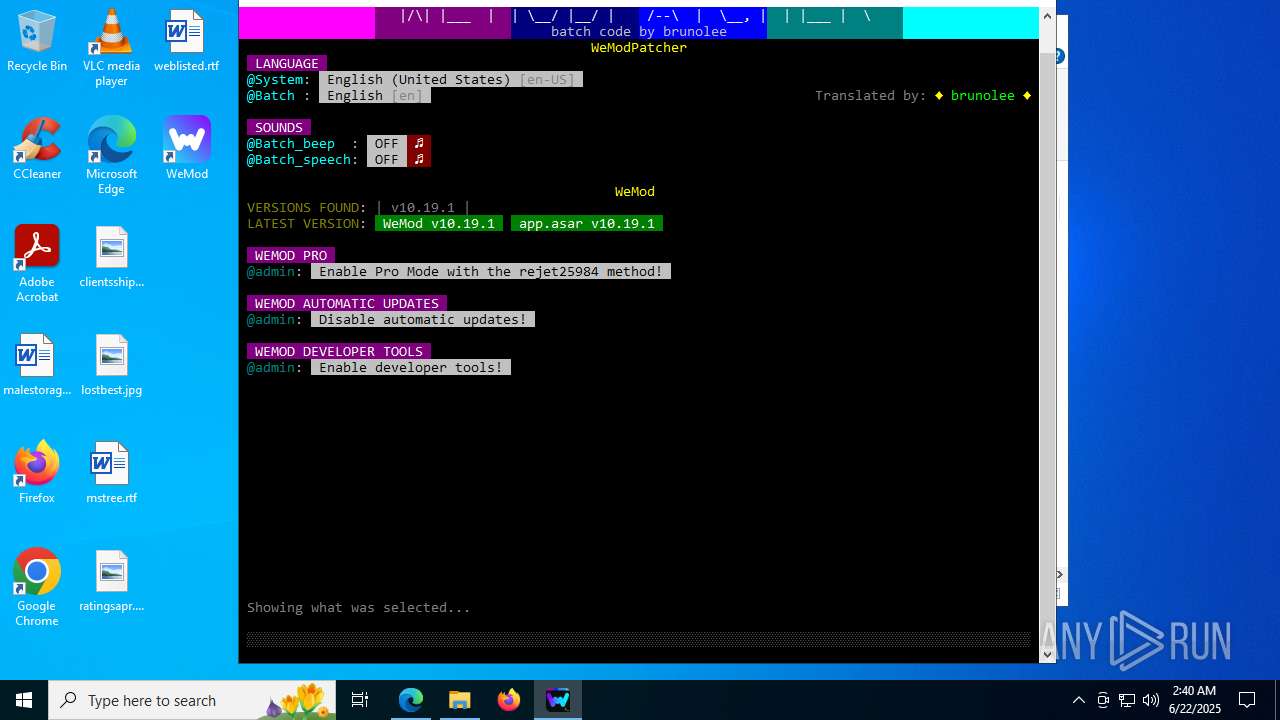Viewport: 1280px width, 720px height.
Task: Click background window right scroll arrow
Action: click(x=1060, y=575)
